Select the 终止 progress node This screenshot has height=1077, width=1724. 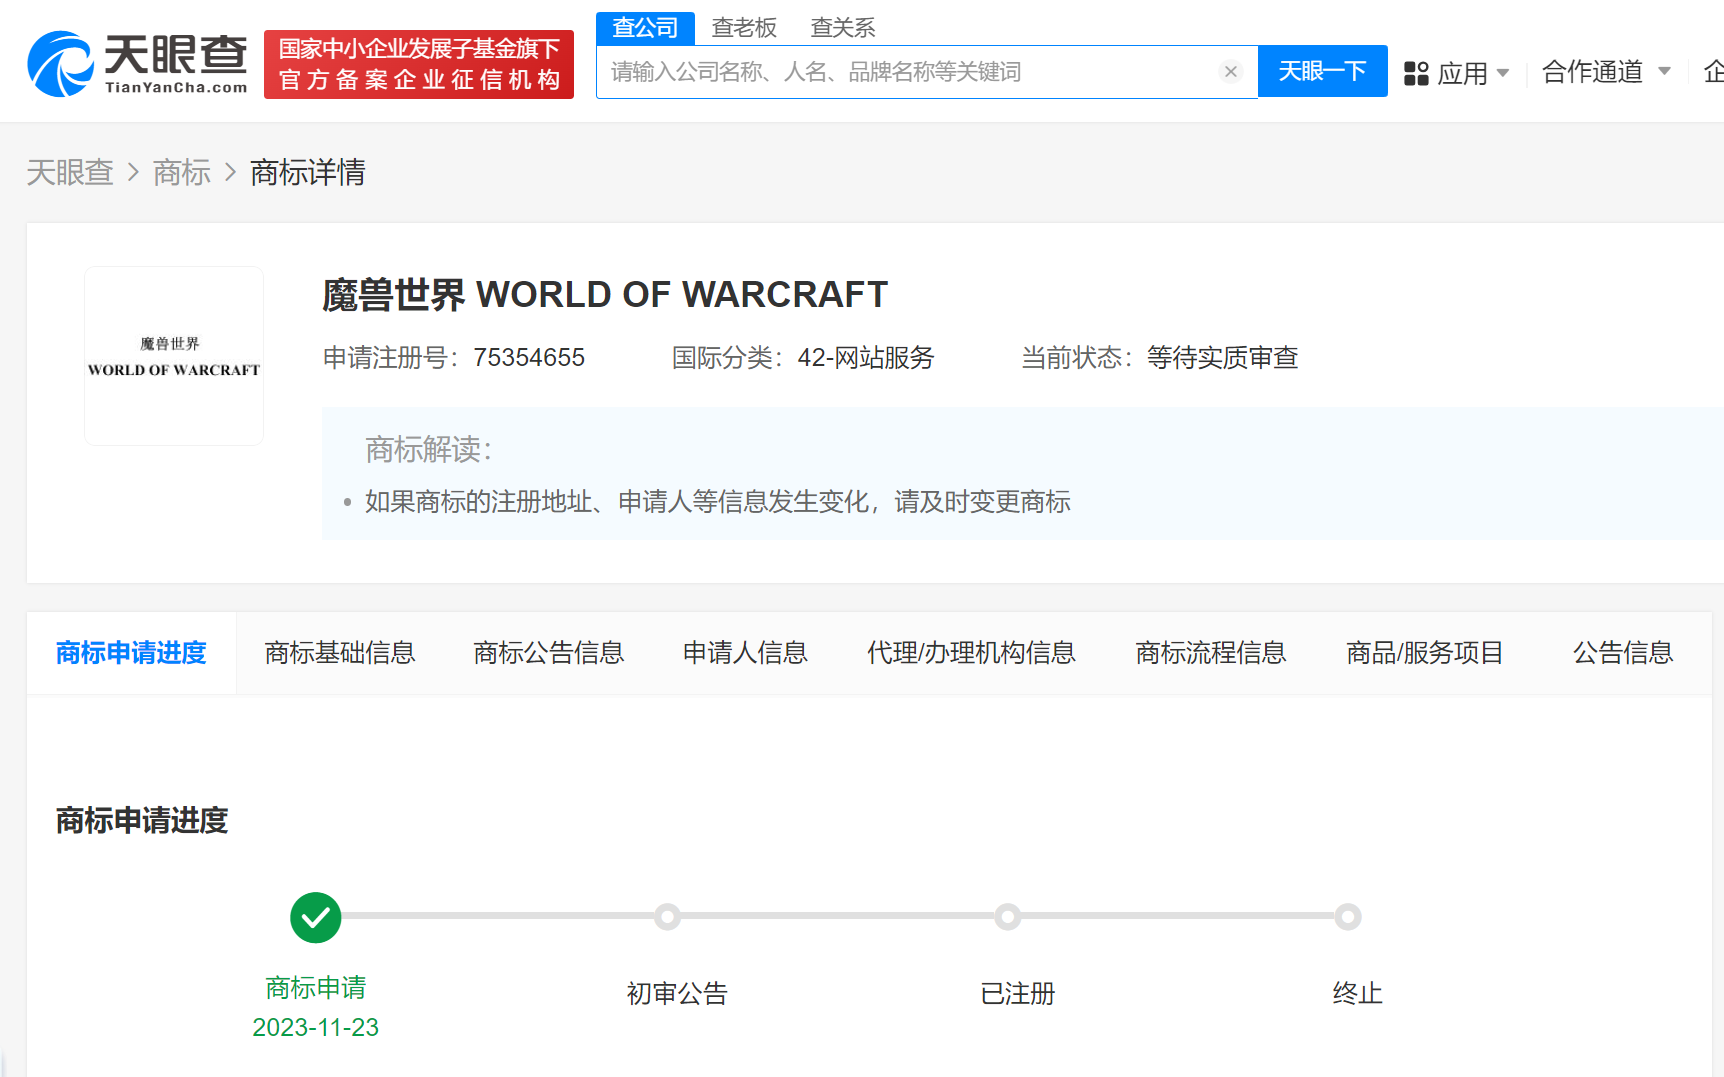(1348, 917)
